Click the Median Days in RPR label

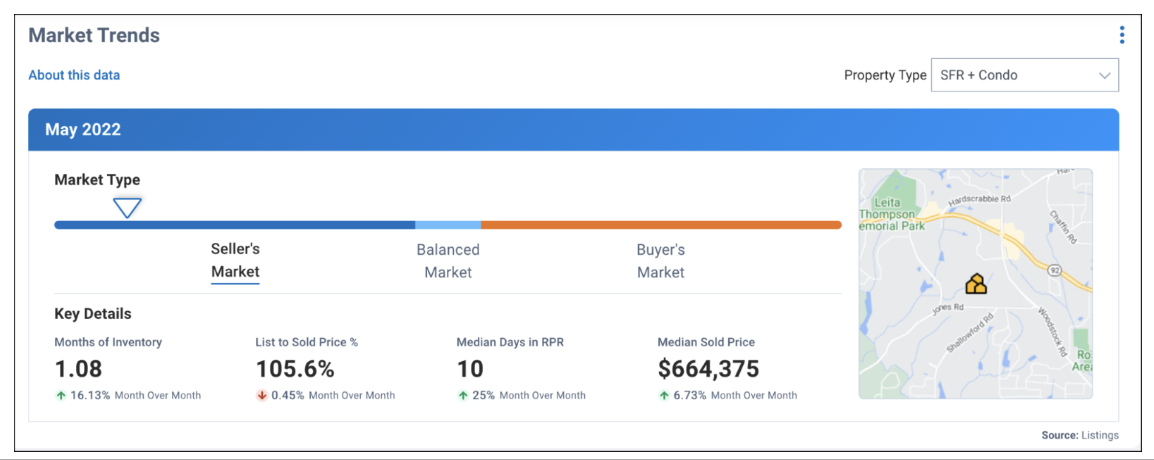coord(512,342)
